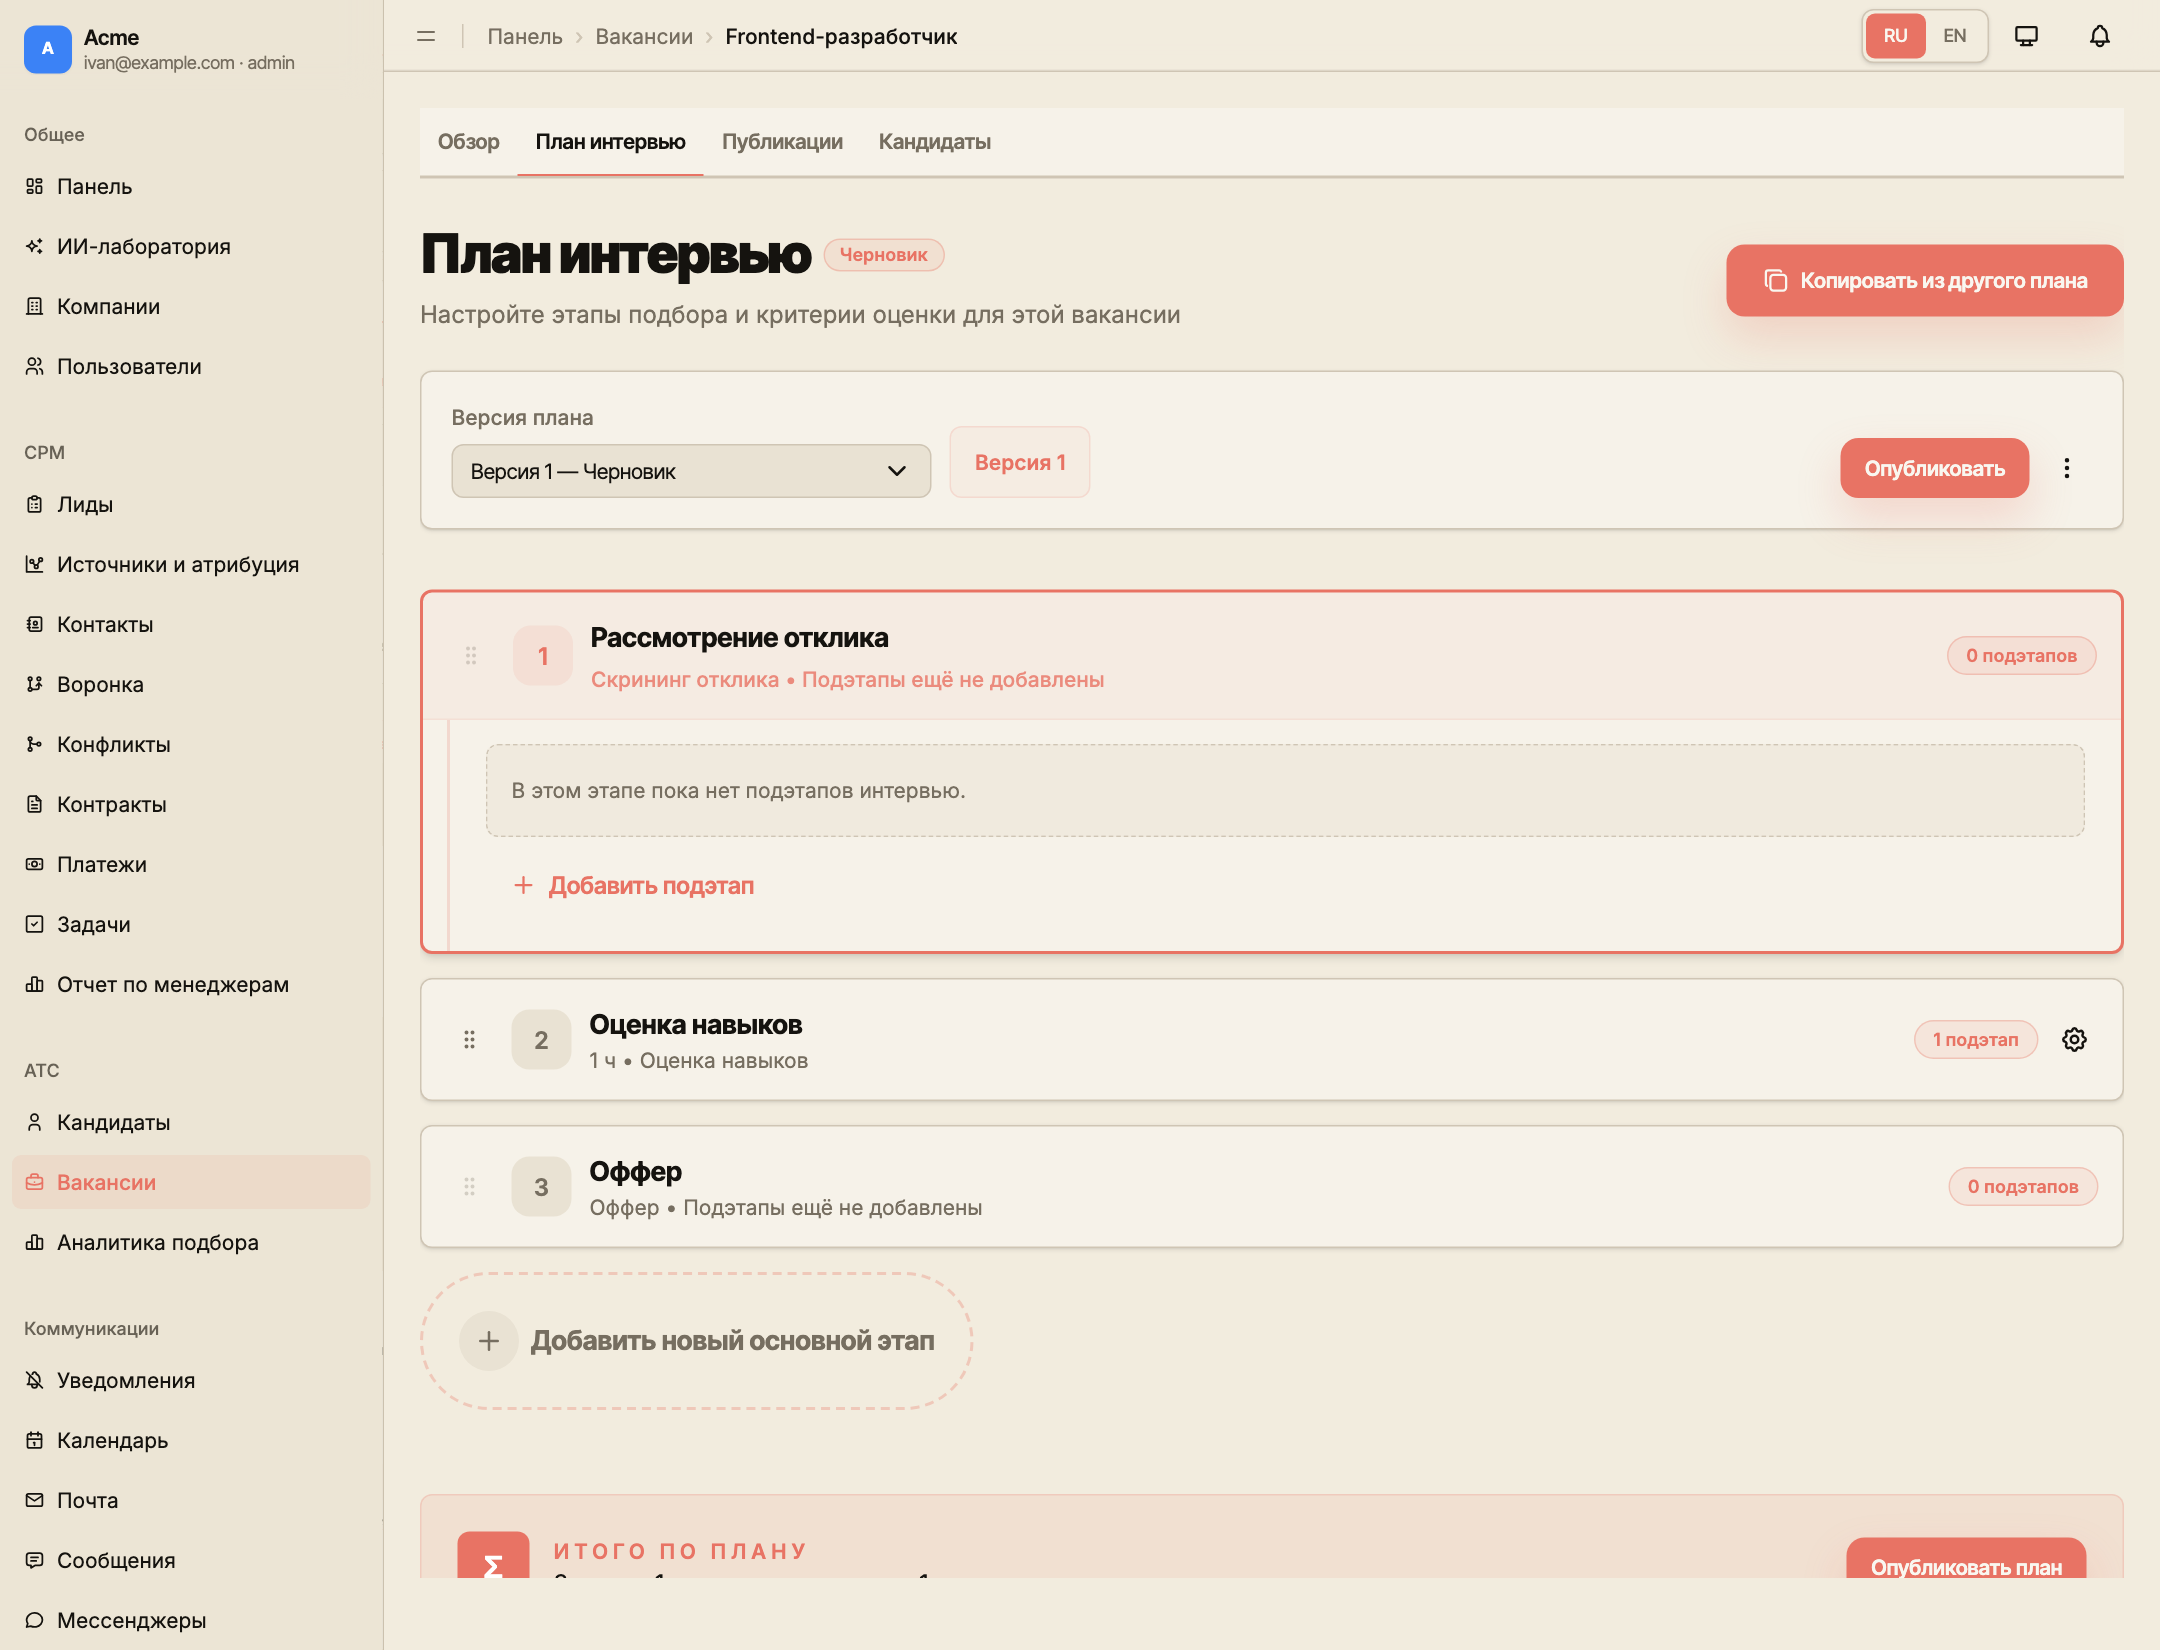The height and width of the screenshot is (1650, 2160).
Task: Open Вакансии in the sidebar
Action: coord(190,1182)
